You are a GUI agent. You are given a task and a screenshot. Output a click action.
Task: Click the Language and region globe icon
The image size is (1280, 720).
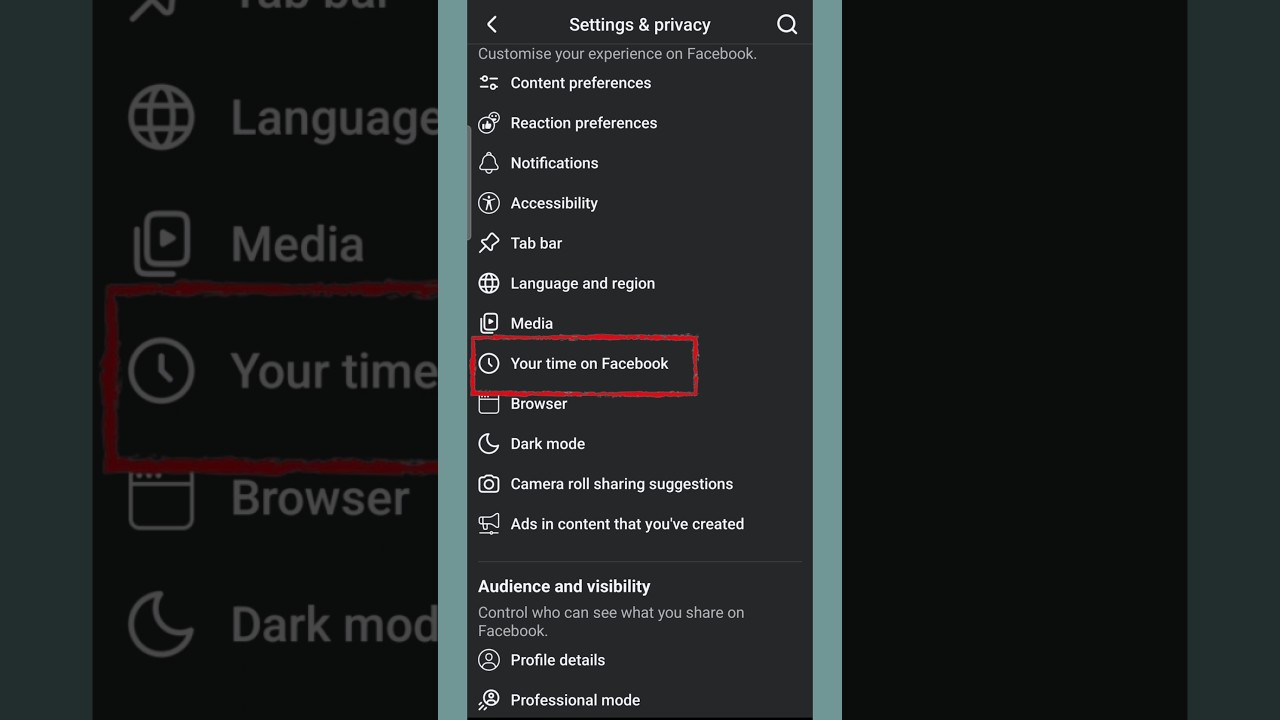pos(489,283)
